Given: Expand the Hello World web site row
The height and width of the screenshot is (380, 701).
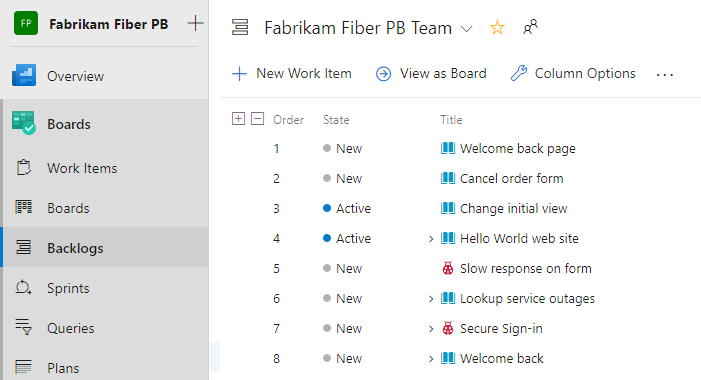Looking at the screenshot, I should [x=431, y=239].
